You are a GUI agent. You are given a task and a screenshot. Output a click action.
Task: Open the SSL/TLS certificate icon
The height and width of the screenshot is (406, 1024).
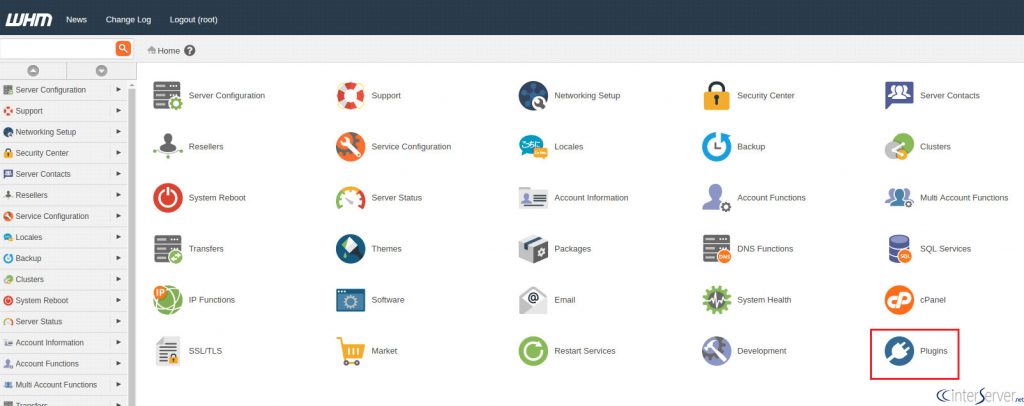click(168, 351)
